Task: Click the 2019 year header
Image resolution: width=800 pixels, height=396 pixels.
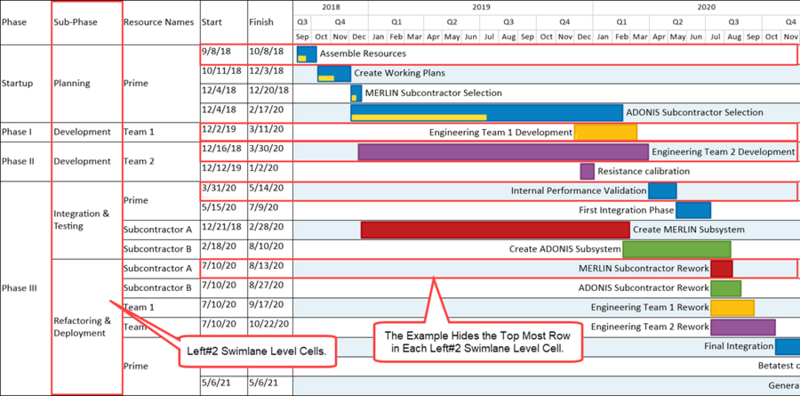Action: [480, 7]
